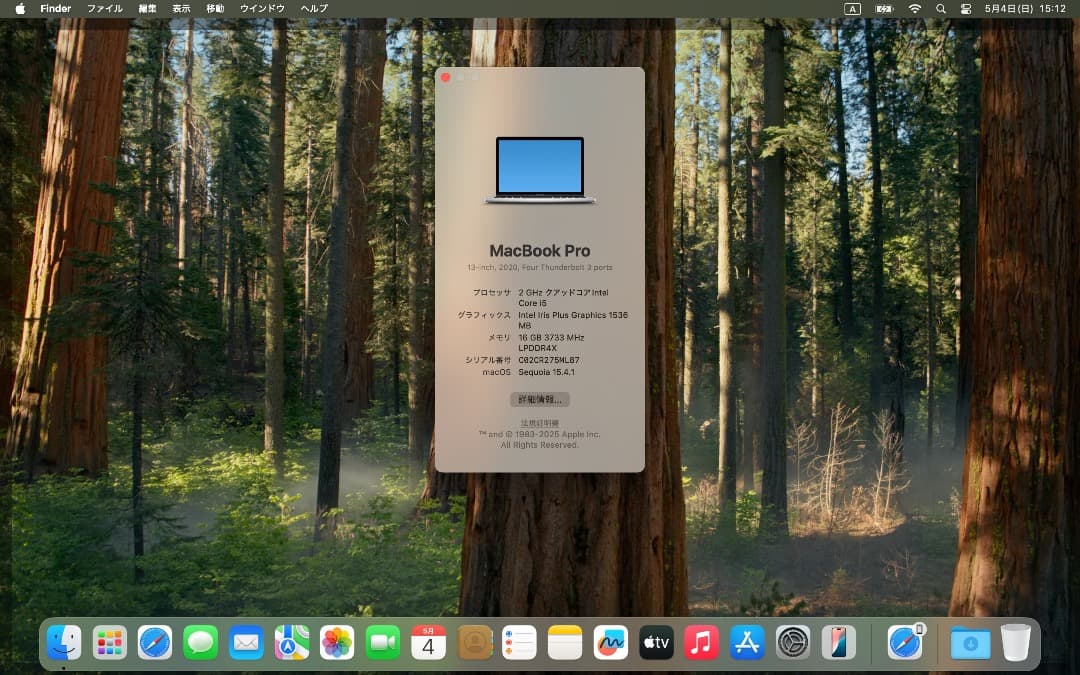Open Mail from the Dock
1080x675 pixels.
245,643
